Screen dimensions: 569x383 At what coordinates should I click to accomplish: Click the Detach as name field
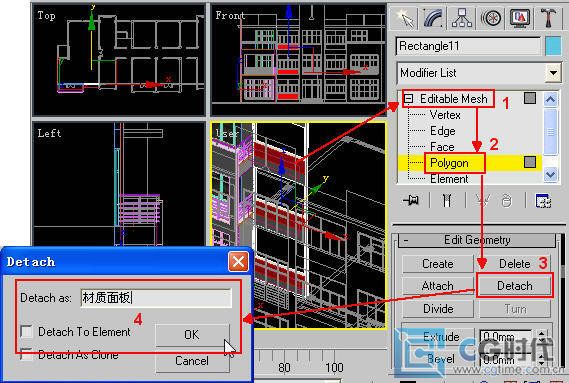pos(156,298)
